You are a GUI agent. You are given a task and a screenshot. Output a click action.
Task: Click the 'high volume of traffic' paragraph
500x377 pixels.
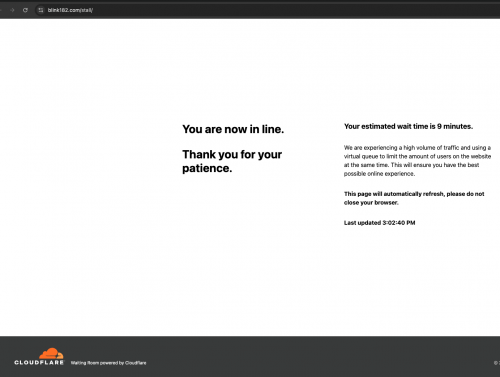click(417, 160)
